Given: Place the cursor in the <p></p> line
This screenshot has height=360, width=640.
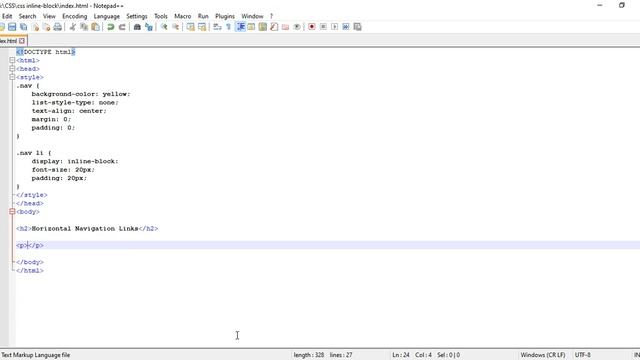Looking at the screenshot, I should [30, 245].
